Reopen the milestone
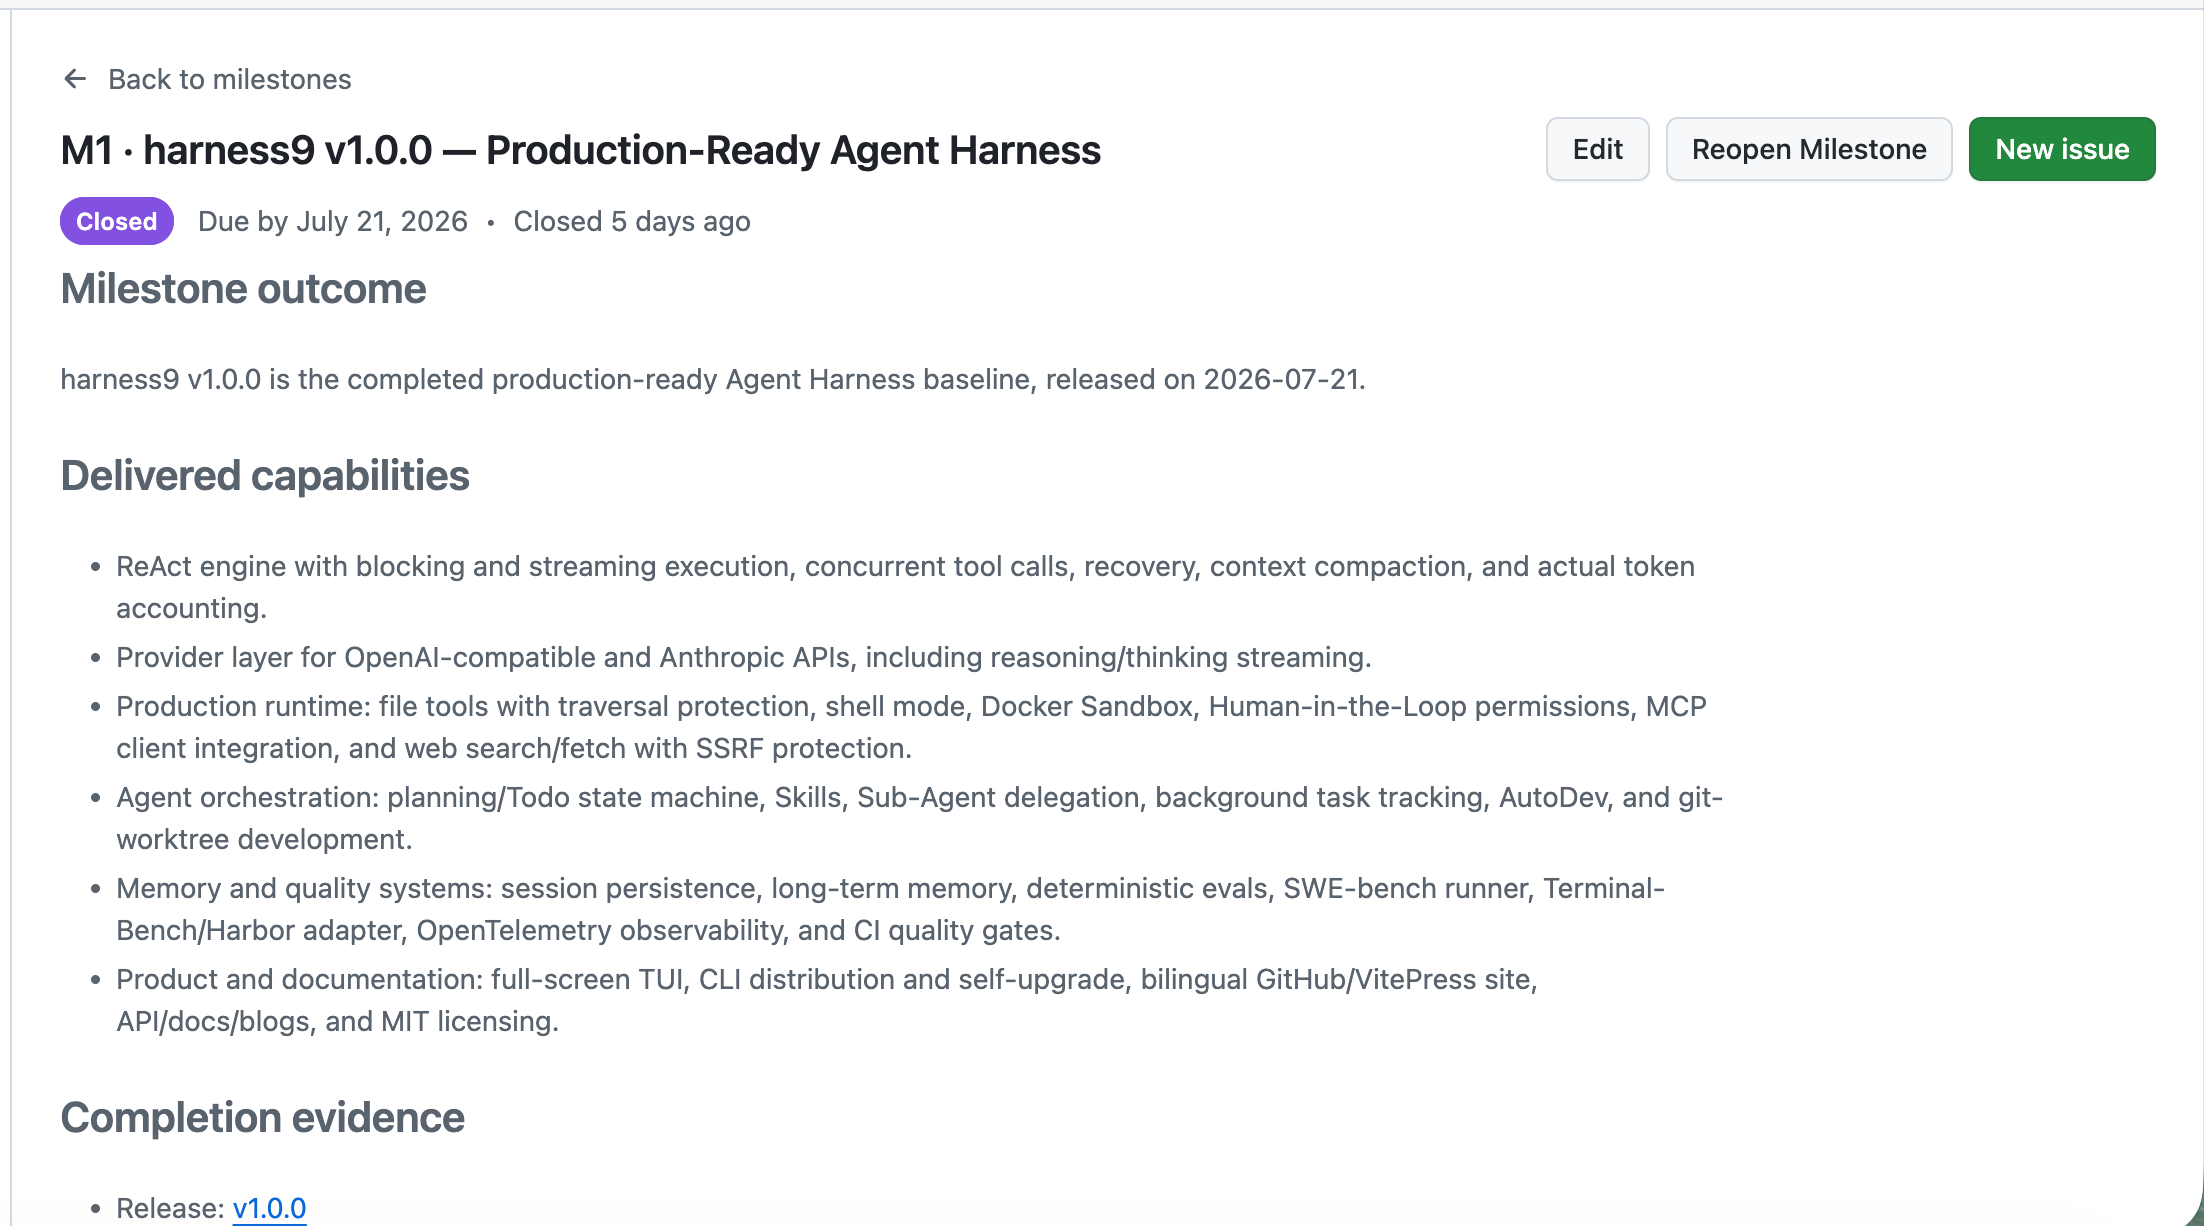 pos(1808,149)
